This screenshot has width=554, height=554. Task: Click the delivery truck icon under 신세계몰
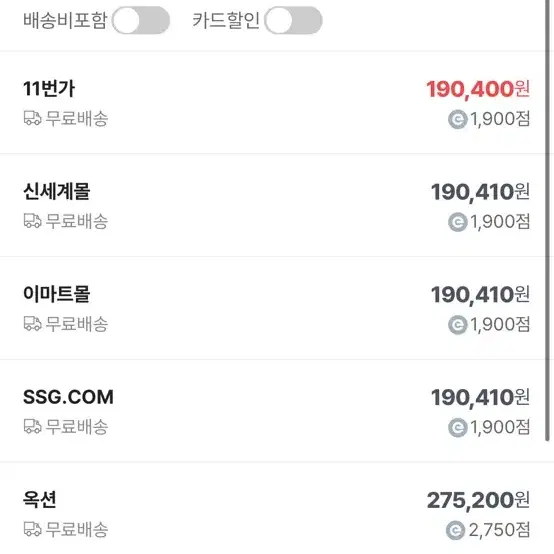click(33, 221)
